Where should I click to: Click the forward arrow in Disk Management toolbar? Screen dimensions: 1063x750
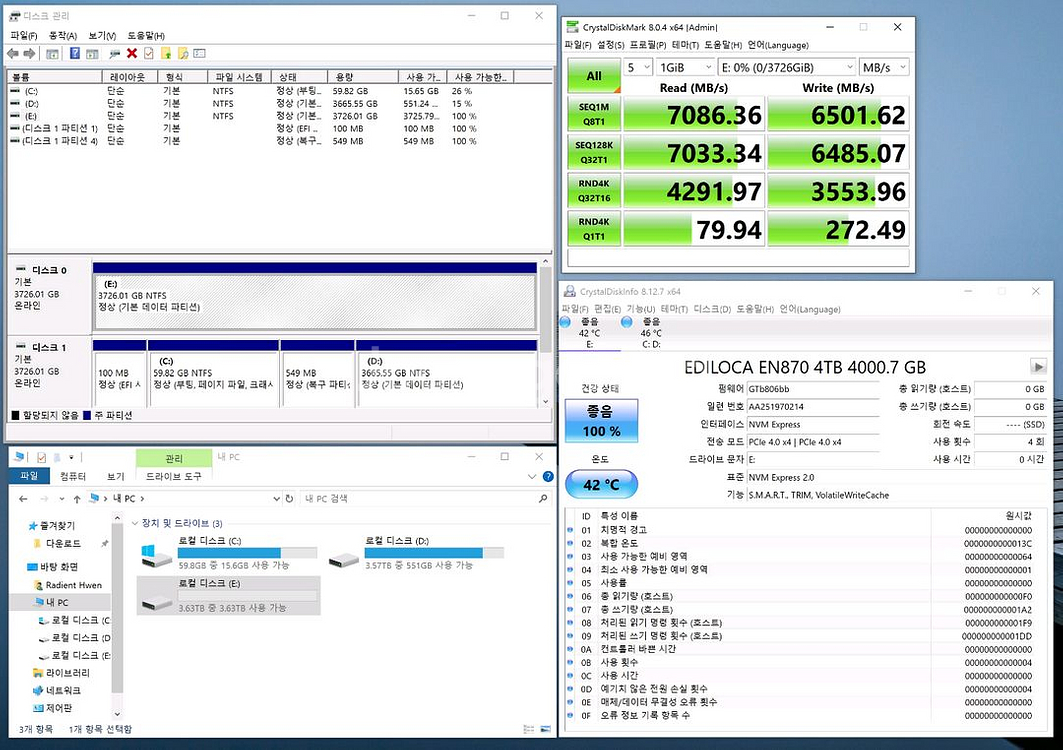pyautogui.click(x=29, y=54)
